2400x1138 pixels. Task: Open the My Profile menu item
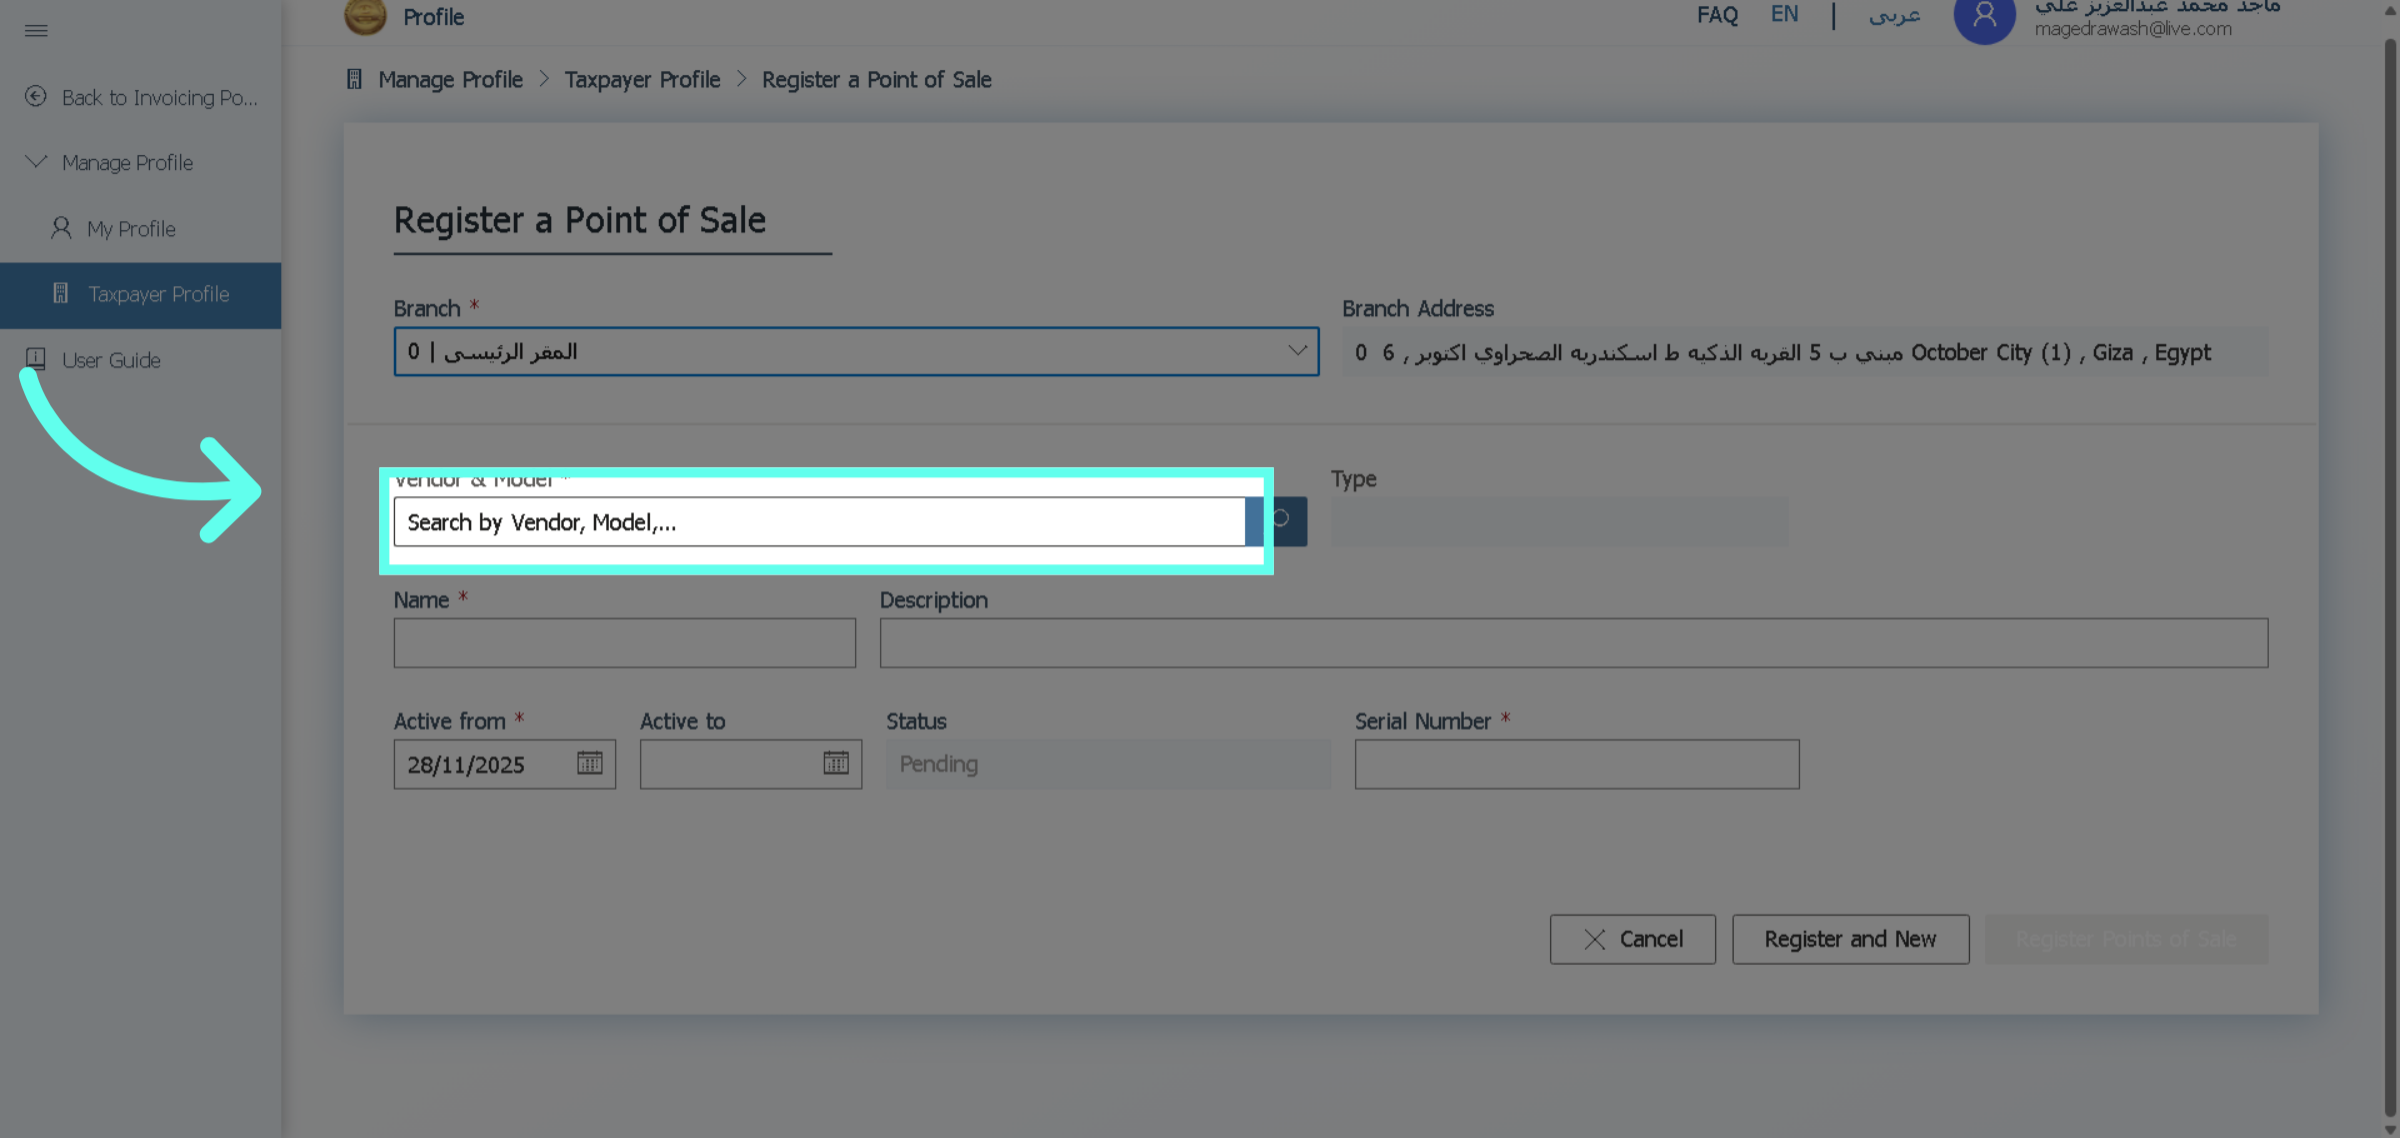pos(131,229)
